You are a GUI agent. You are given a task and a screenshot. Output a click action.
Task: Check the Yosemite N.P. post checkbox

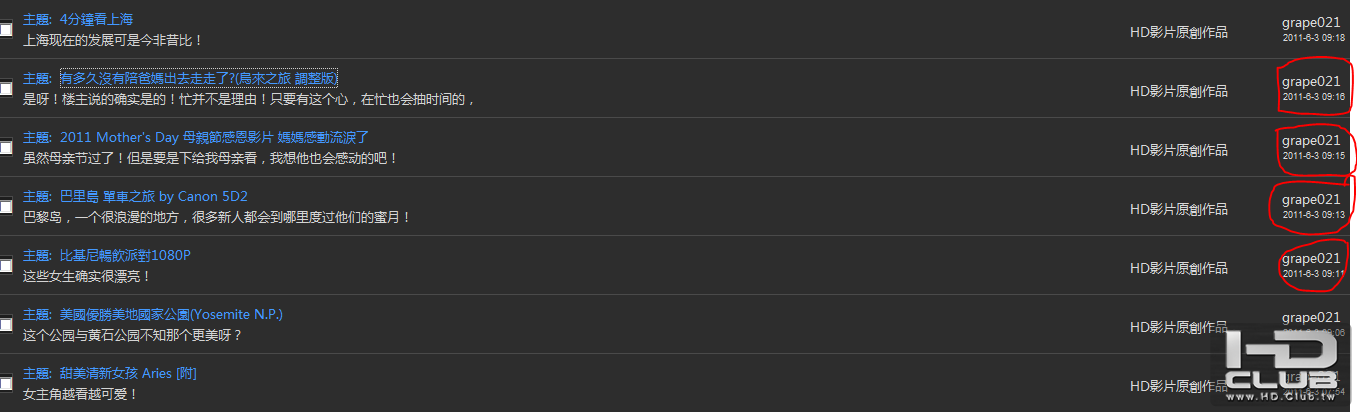[6, 325]
